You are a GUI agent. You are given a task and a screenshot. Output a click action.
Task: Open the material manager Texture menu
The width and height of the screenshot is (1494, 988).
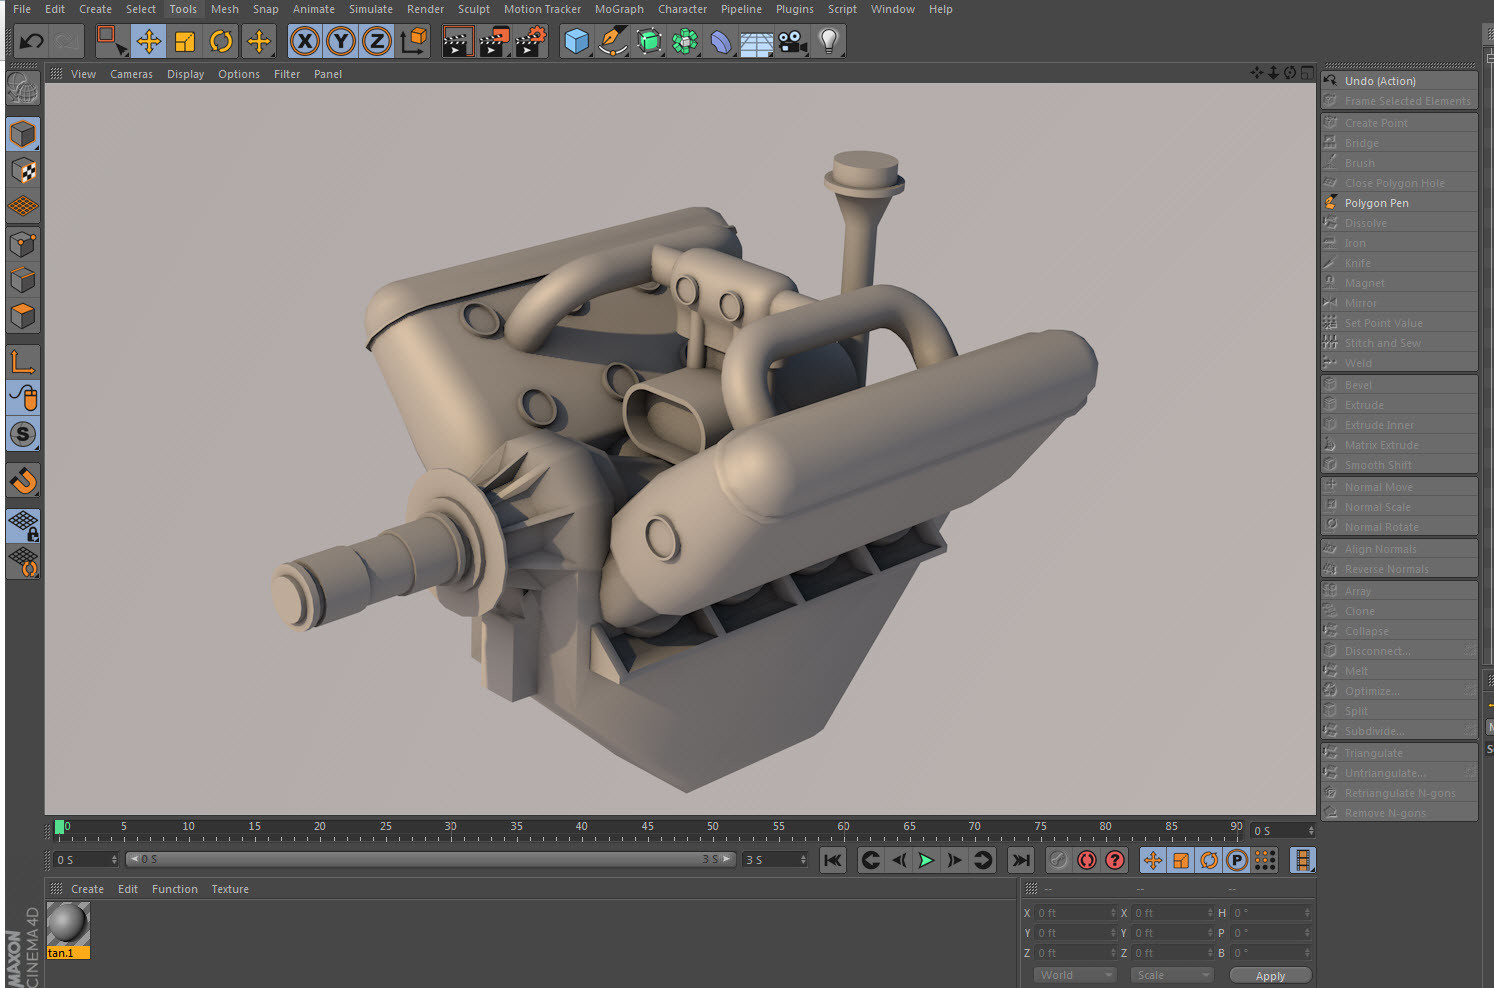click(230, 889)
